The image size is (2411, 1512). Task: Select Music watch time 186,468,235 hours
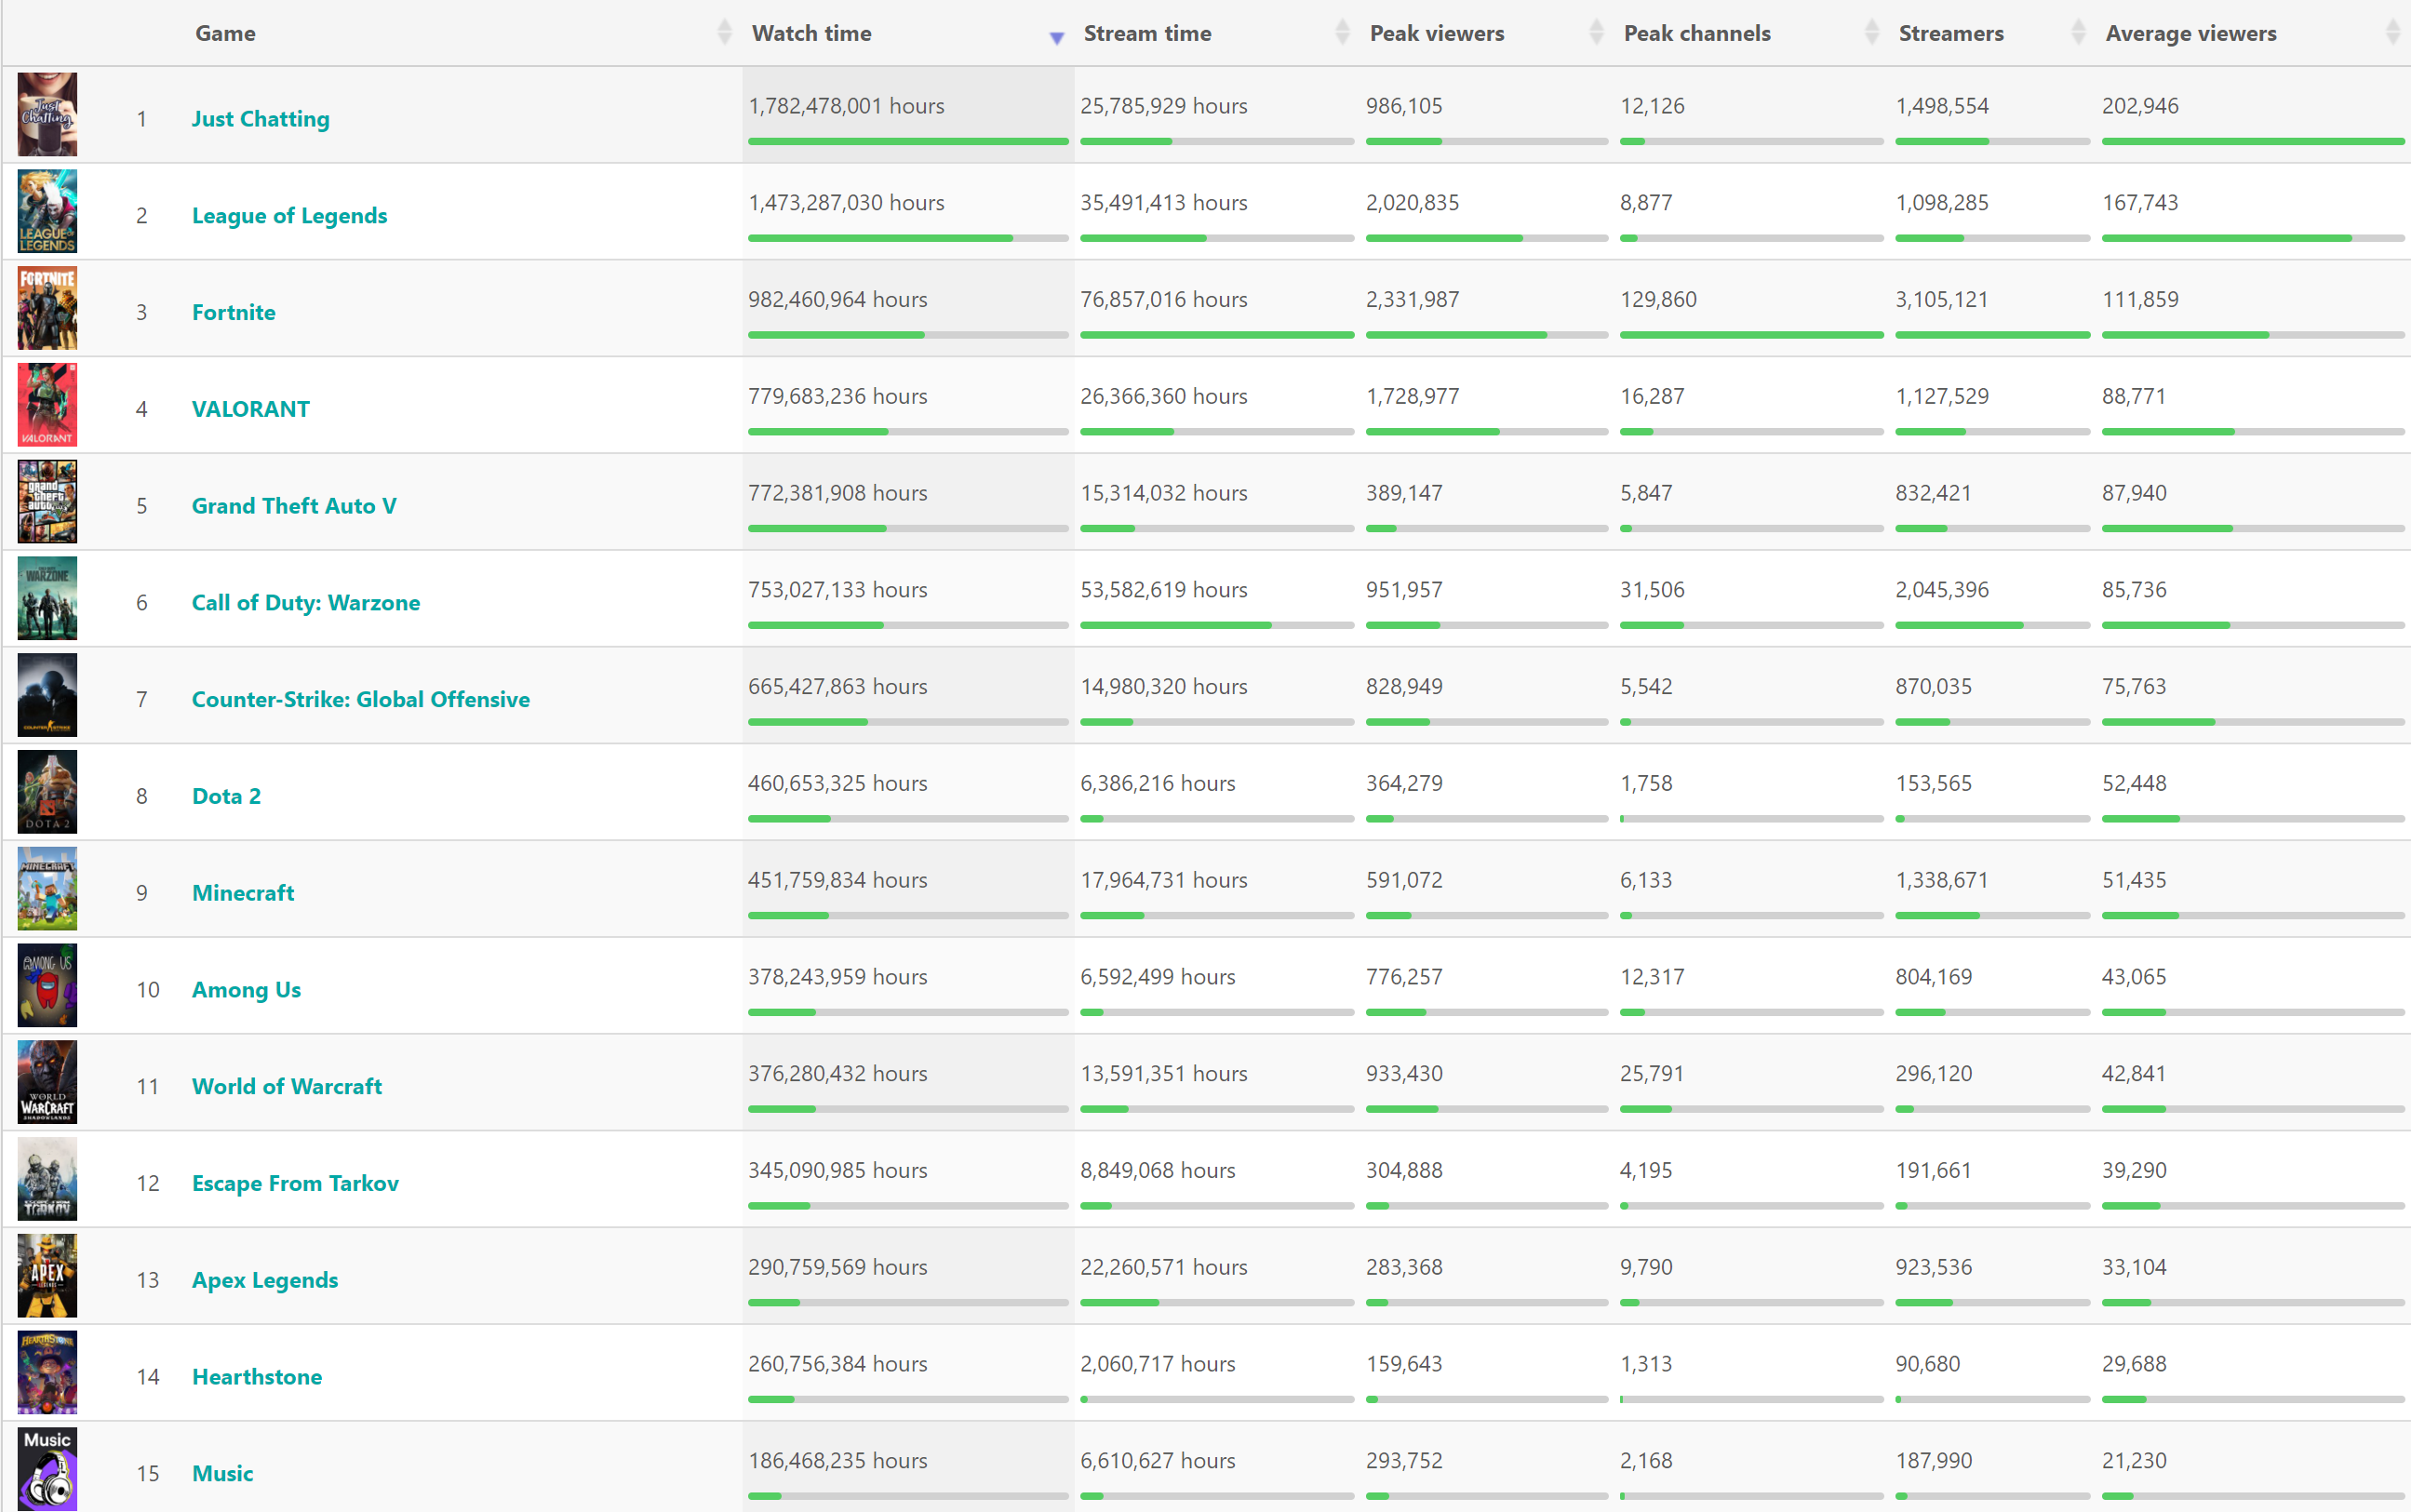838,1461
